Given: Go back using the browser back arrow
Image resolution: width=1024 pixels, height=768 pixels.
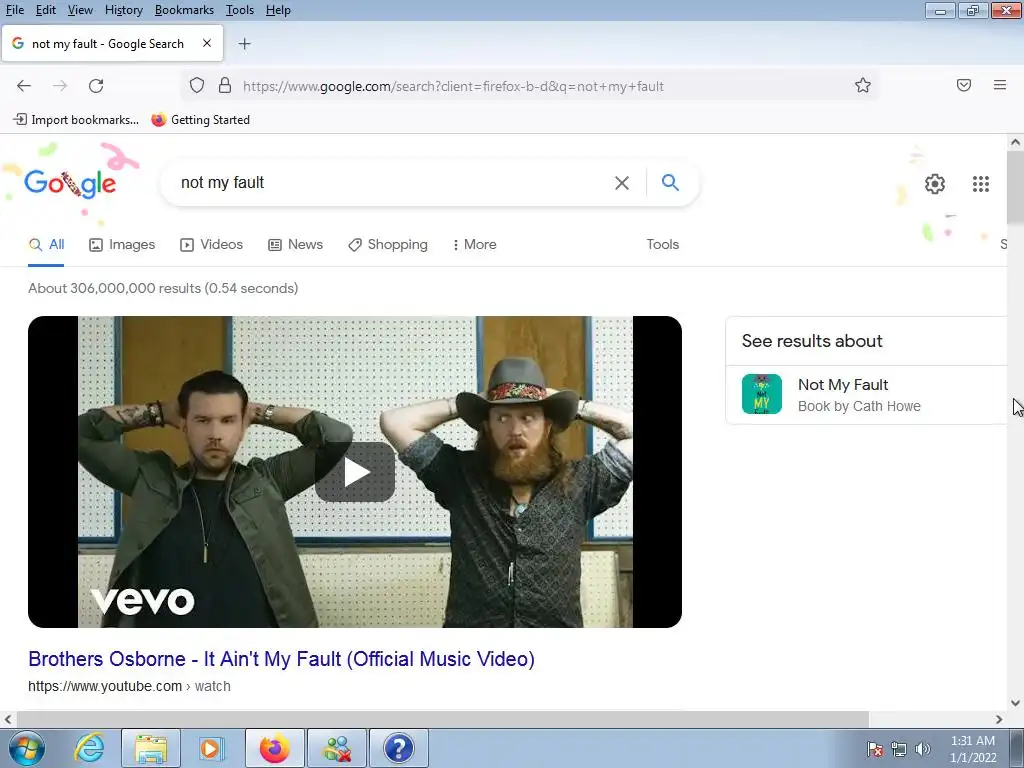Looking at the screenshot, I should [x=24, y=86].
